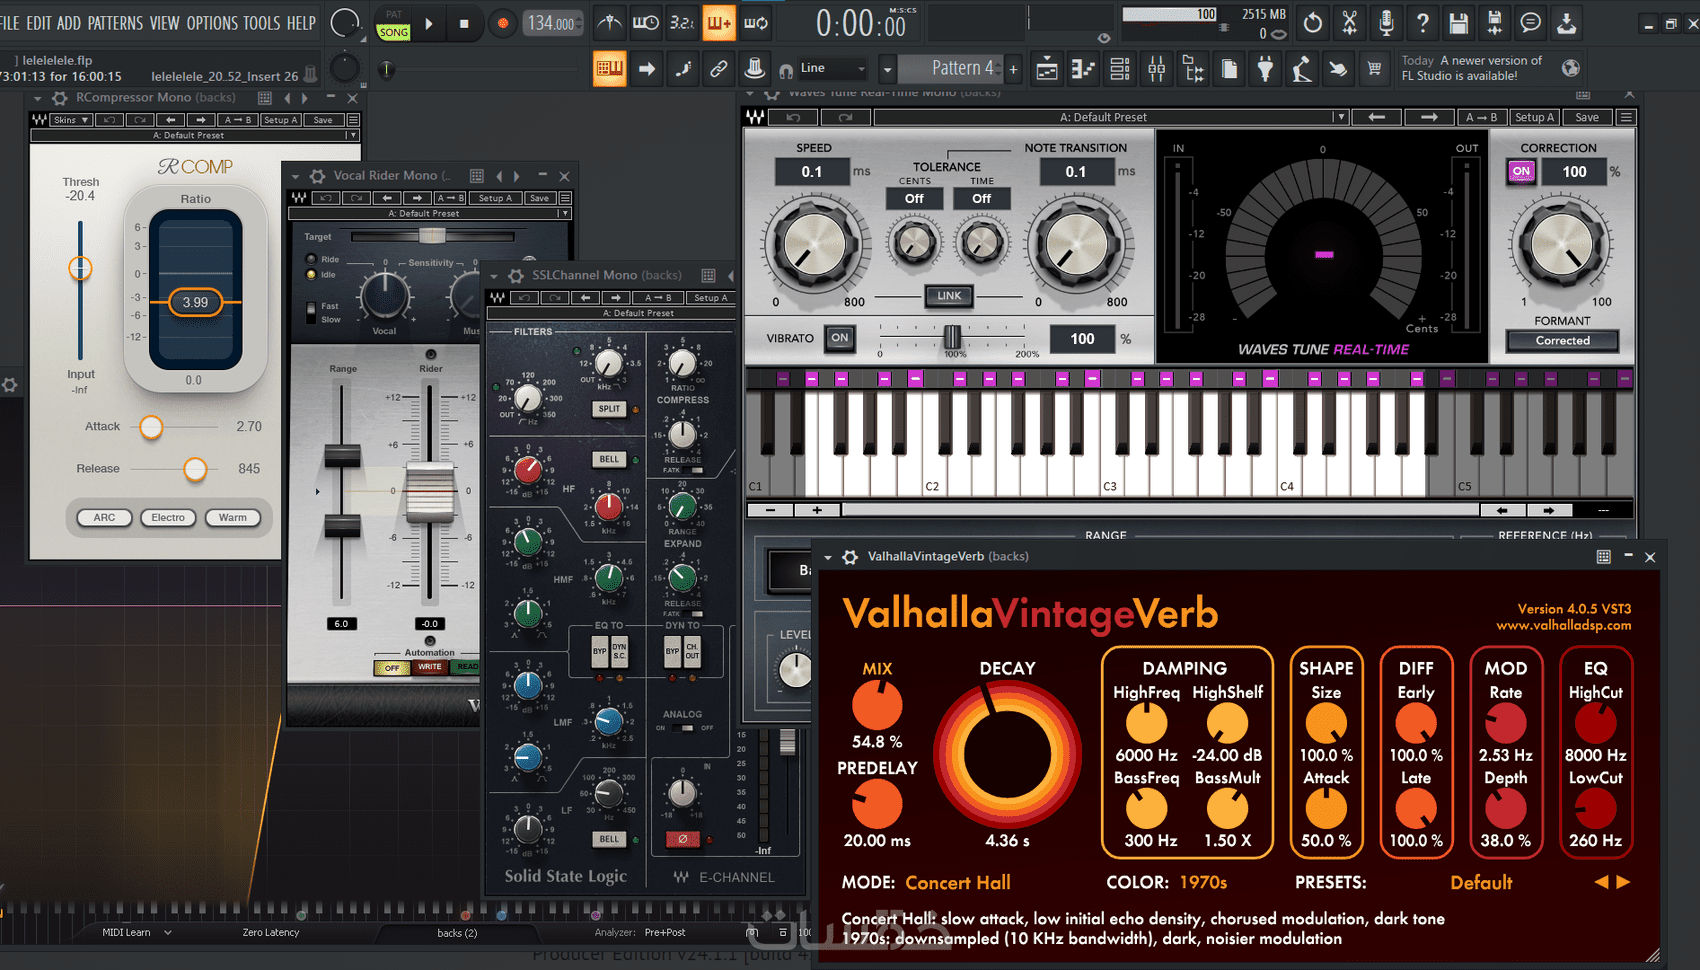1700x970 pixels.
Task: Enable the Warm mode in RCompressor
Action: (x=233, y=518)
